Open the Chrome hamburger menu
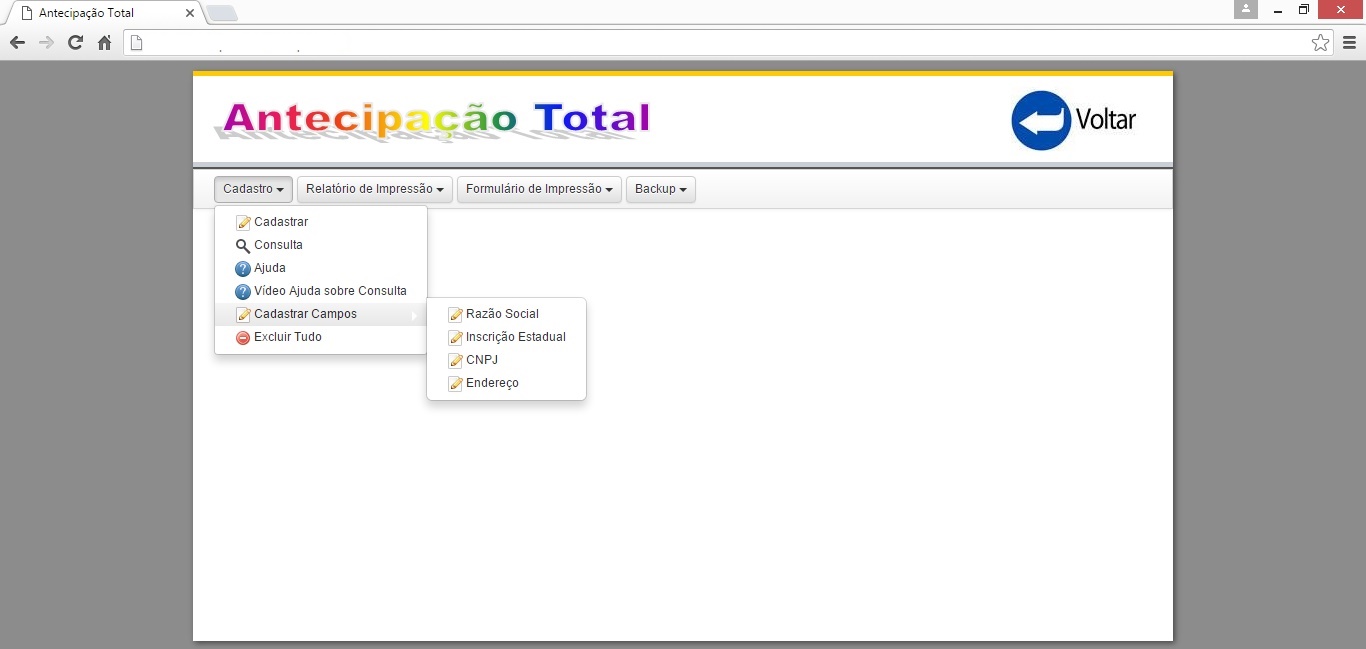 (1349, 43)
